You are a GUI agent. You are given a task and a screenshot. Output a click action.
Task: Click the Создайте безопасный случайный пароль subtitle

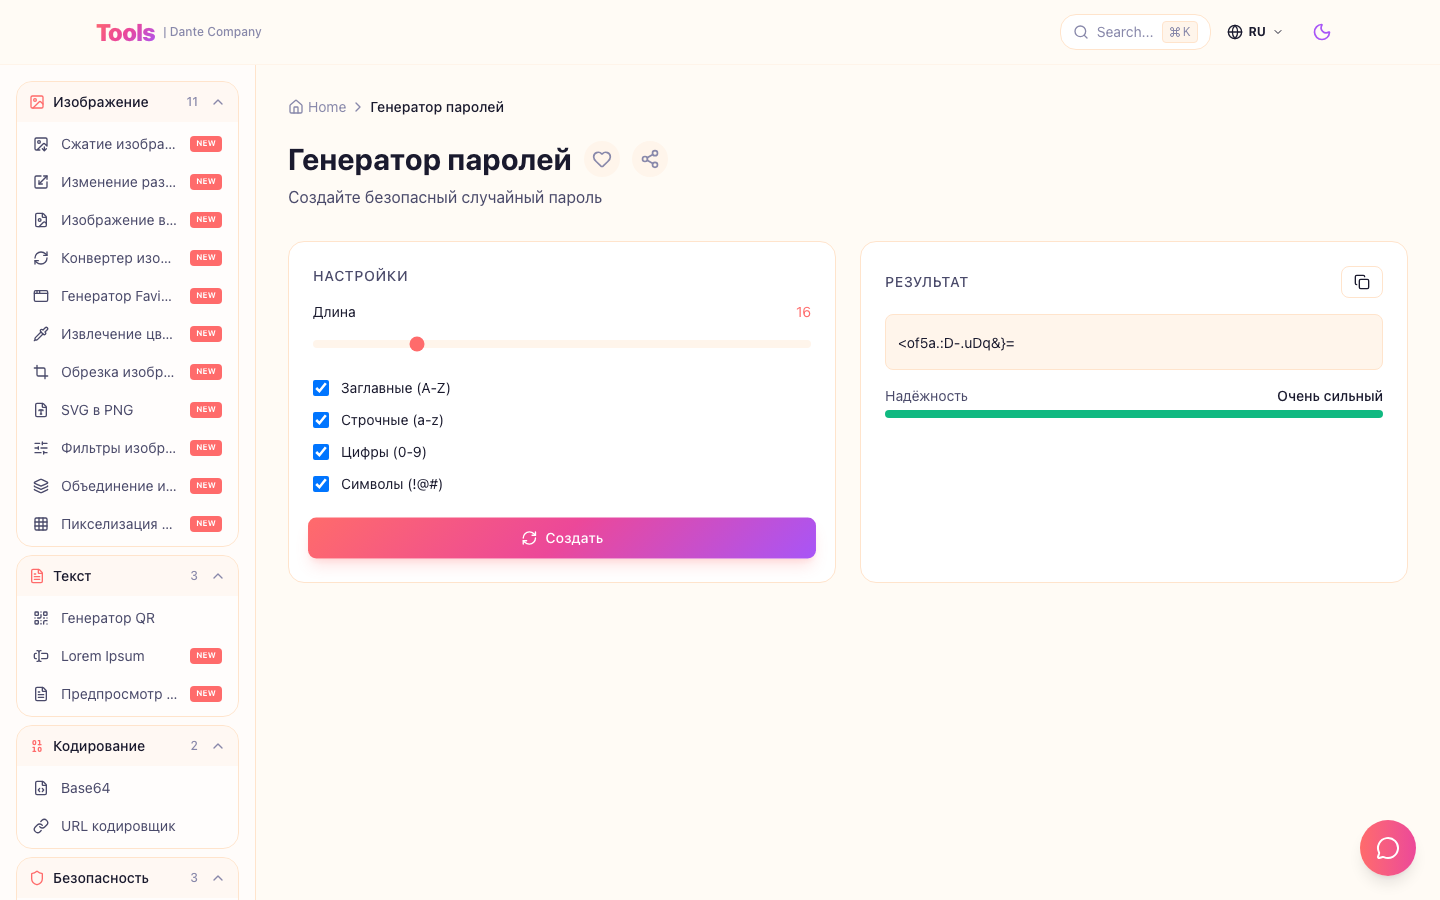coord(445,197)
